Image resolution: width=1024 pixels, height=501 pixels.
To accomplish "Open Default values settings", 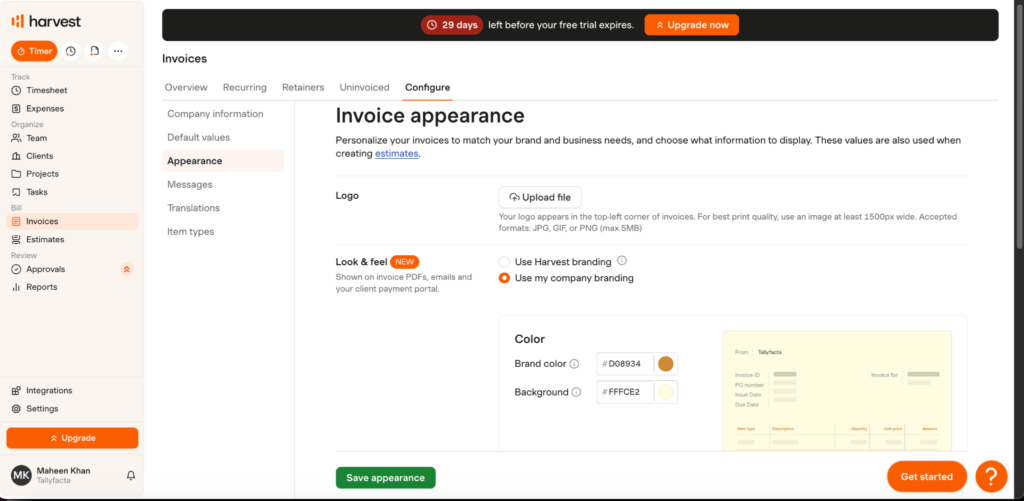I will (x=223, y=137).
